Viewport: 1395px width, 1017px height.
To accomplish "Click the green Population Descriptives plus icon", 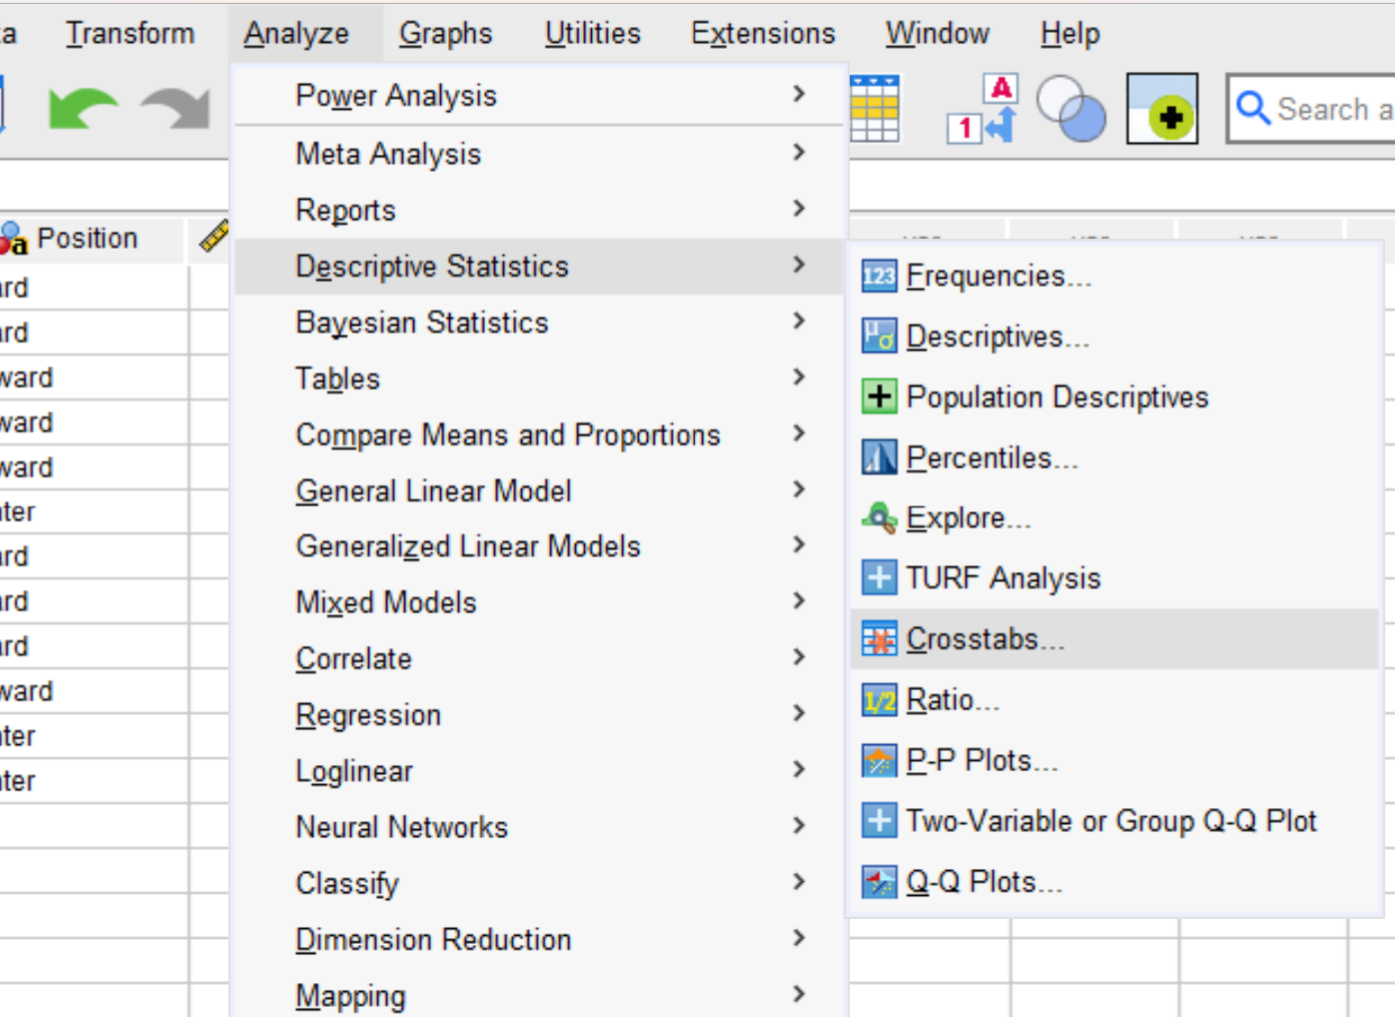I will [878, 397].
